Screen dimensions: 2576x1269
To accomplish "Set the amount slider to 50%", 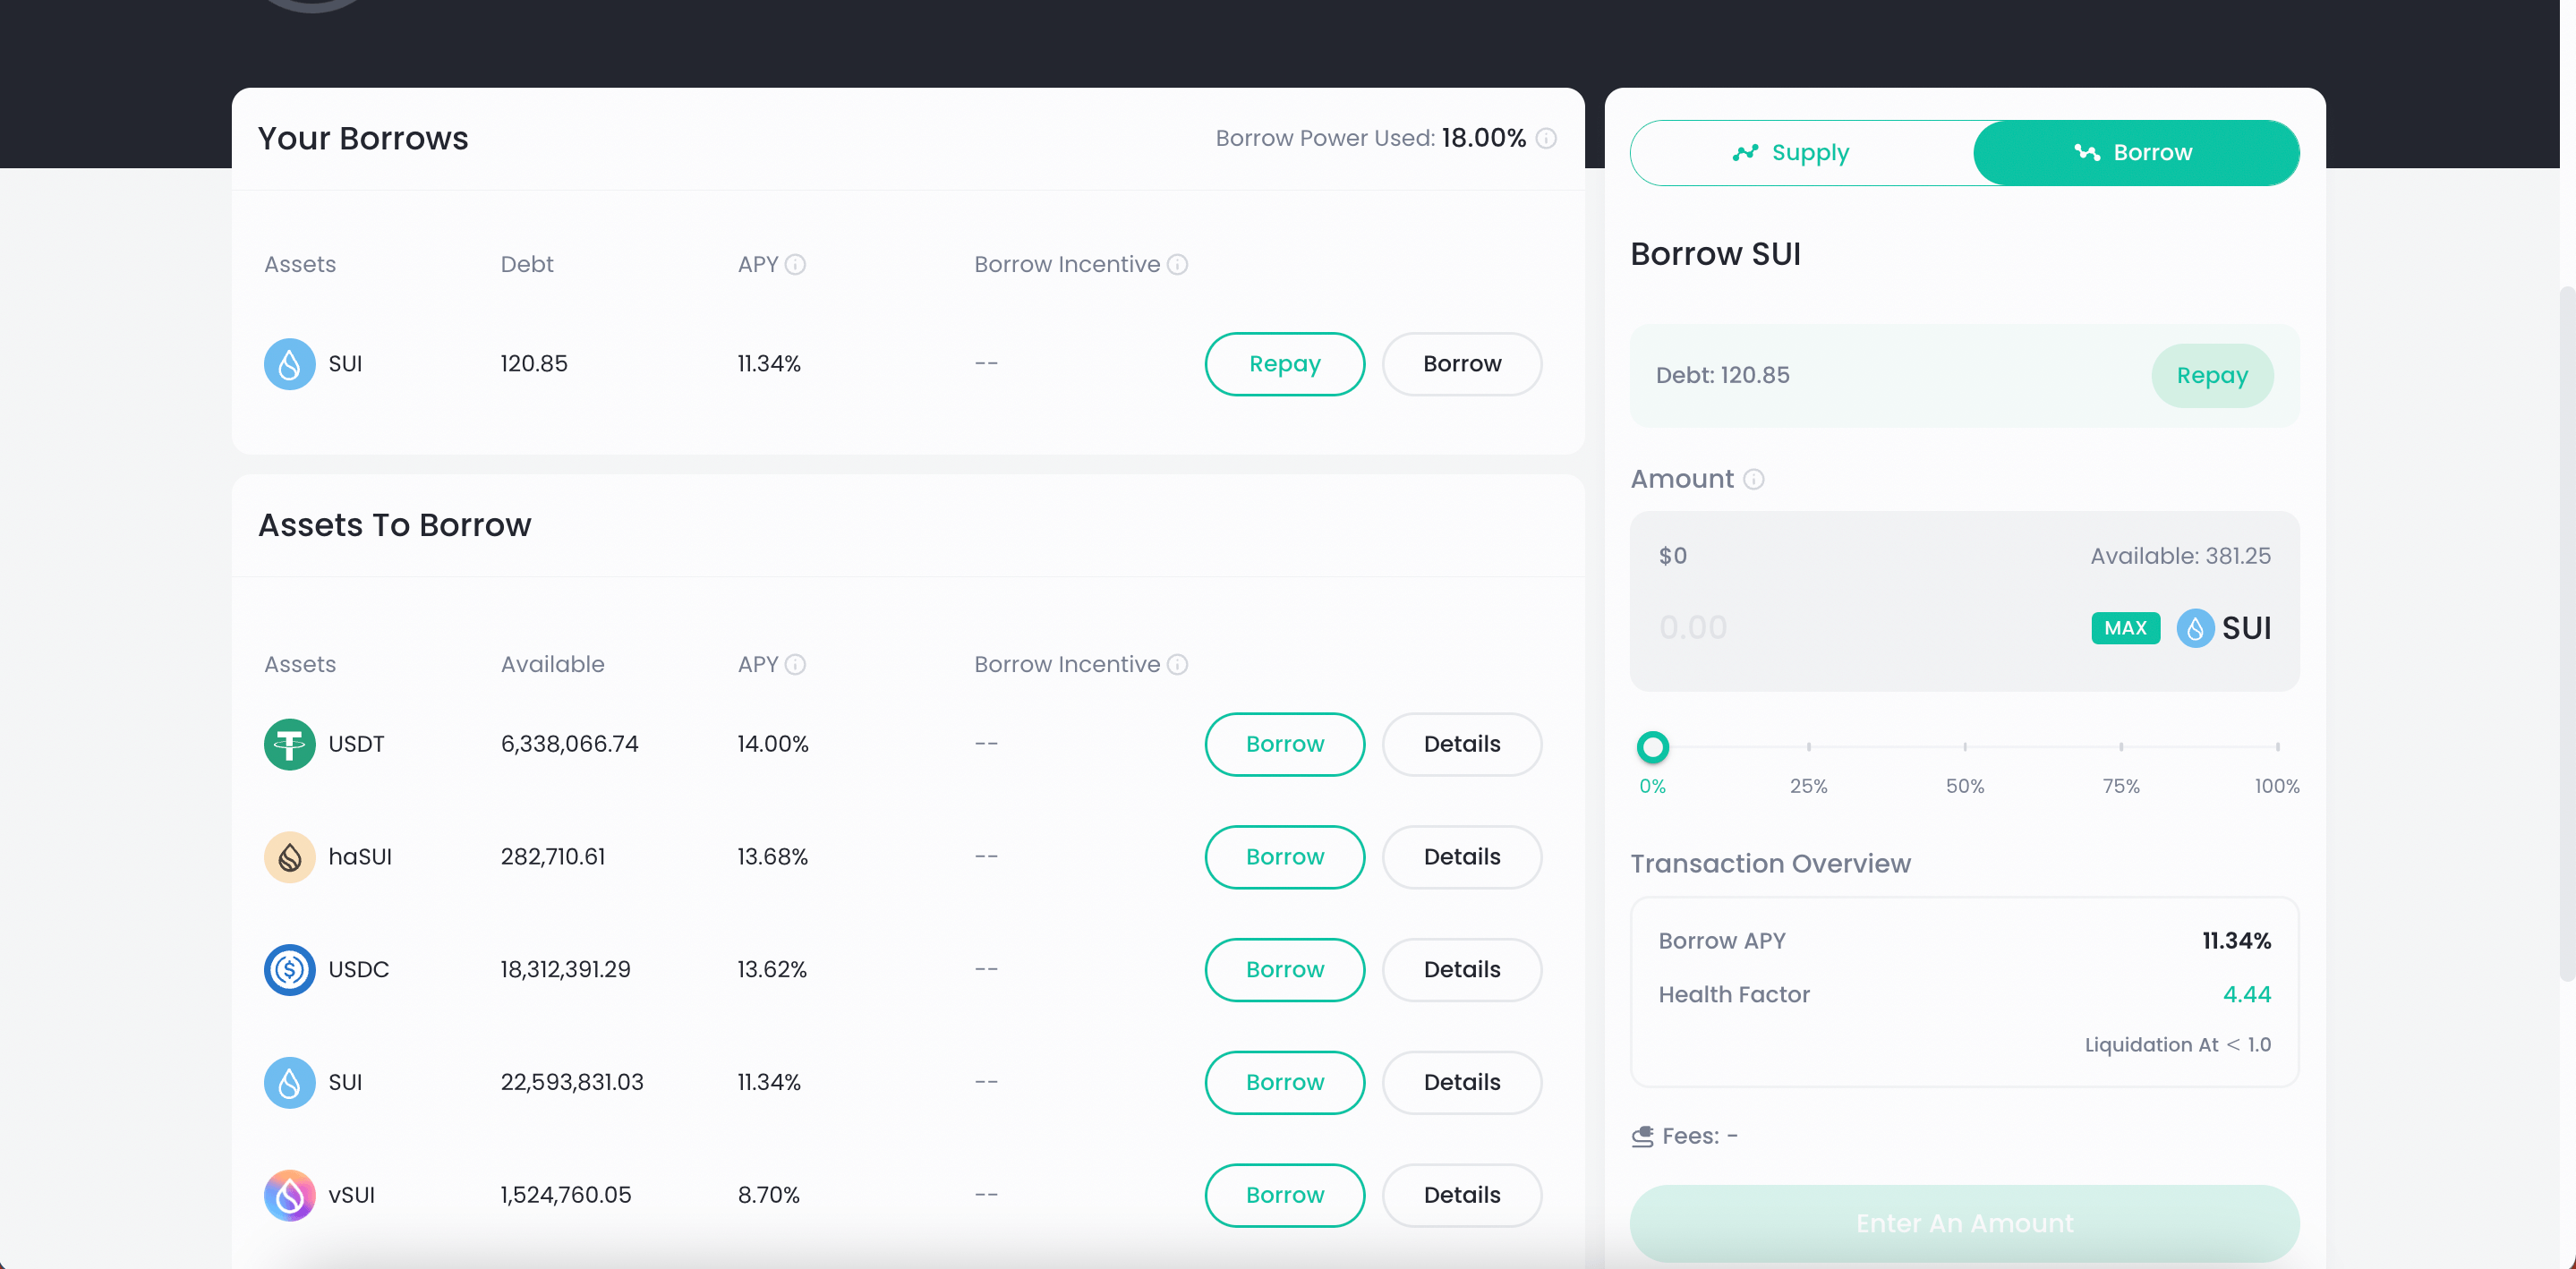I will [x=1964, y=747].
